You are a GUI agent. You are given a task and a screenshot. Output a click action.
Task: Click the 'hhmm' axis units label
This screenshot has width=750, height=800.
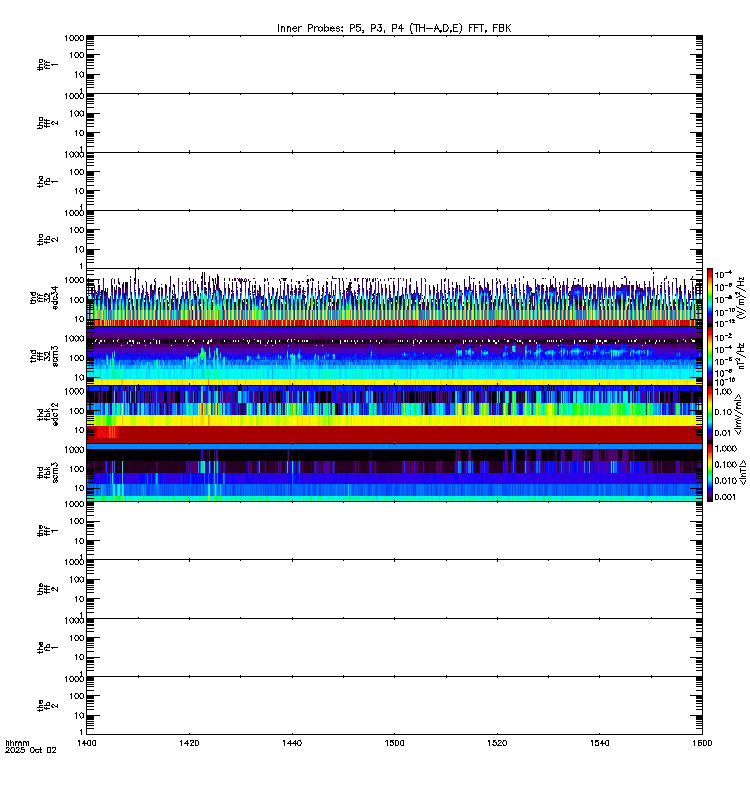pyautogui.click(x=17, y=743)
